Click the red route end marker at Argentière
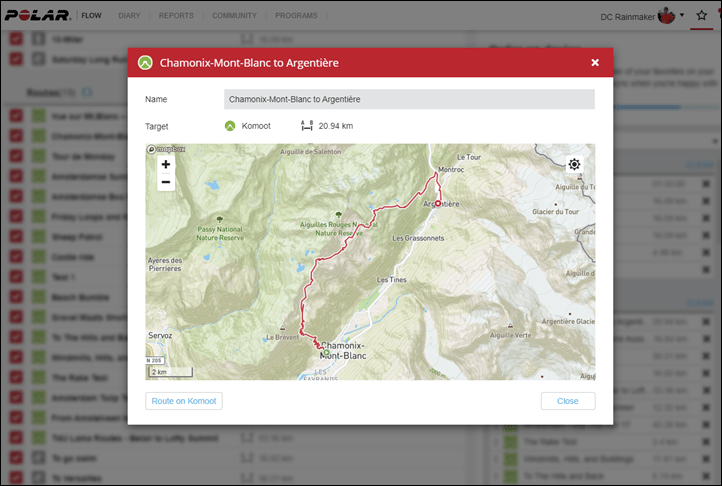The image size is (722, 486). [438, 203]
